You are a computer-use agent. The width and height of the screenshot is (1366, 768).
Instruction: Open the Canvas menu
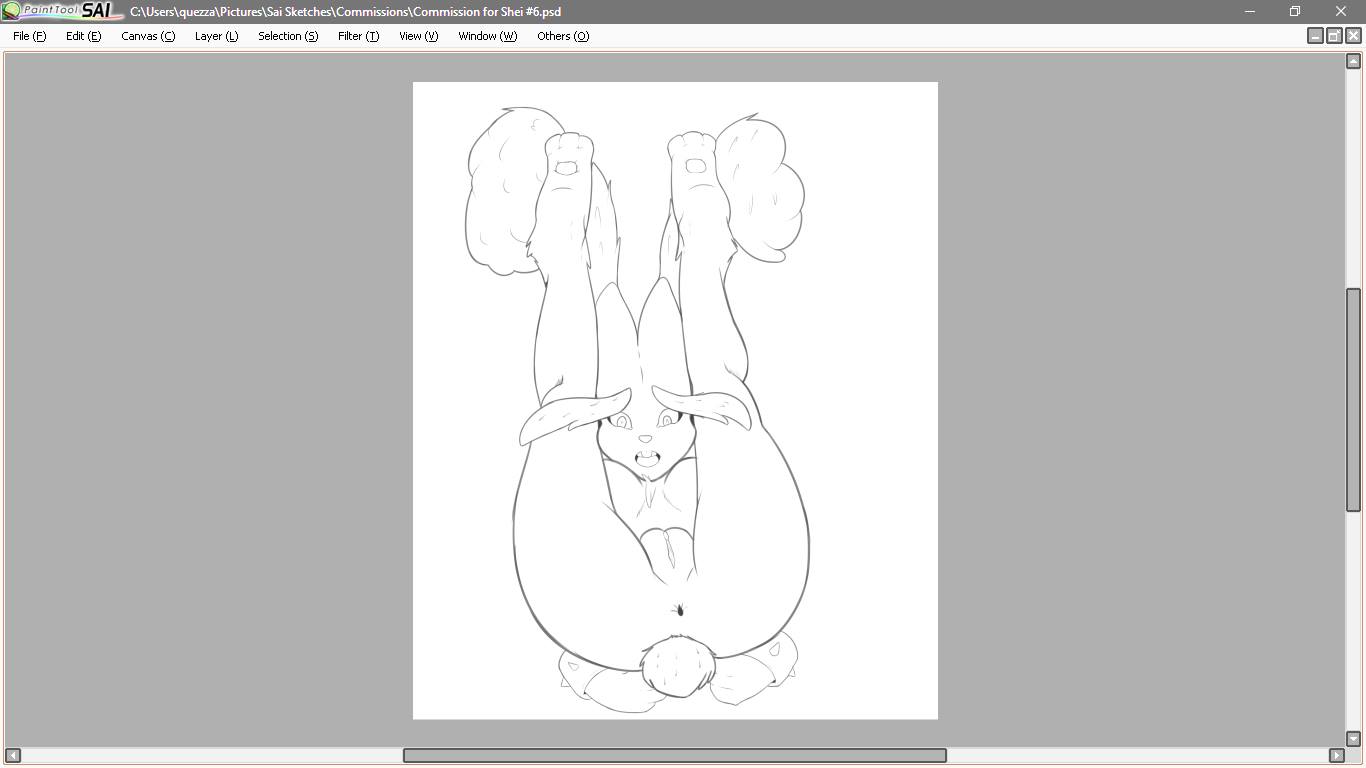point(147,36)
